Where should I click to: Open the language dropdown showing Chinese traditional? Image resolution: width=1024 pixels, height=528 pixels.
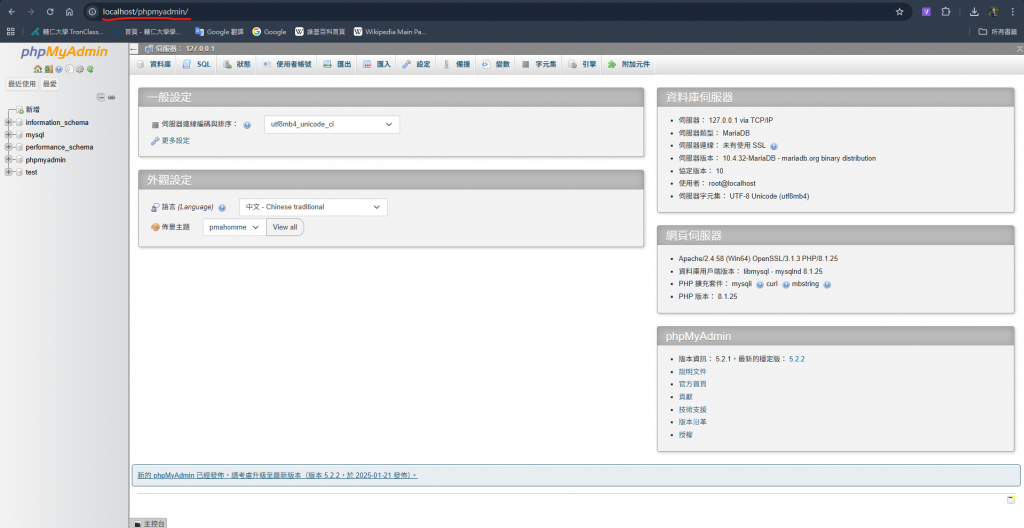click(313, 207)
